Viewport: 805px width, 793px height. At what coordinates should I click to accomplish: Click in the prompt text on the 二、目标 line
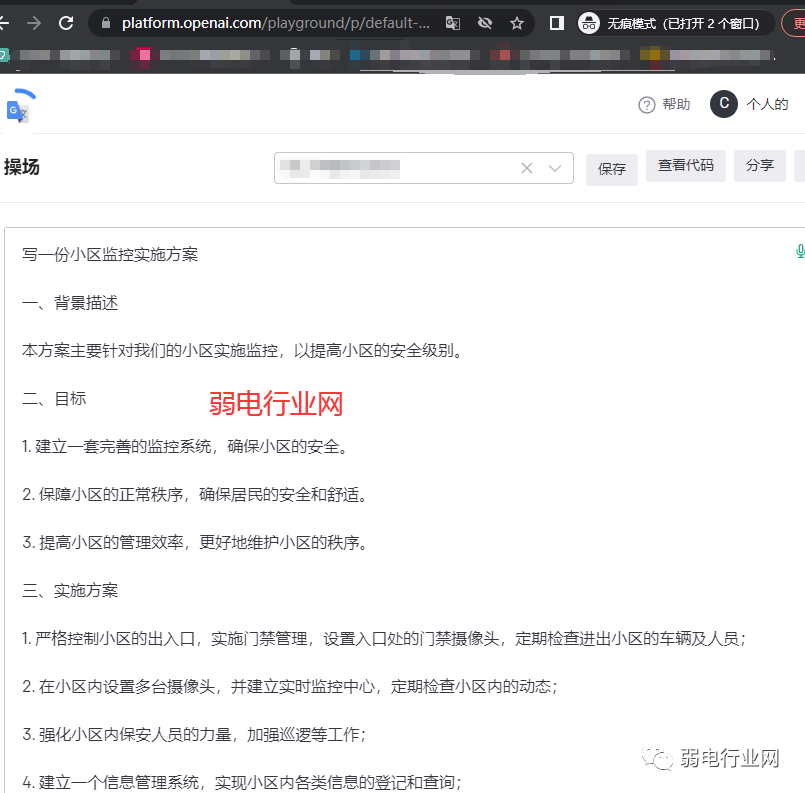click(x=55, y=398)
